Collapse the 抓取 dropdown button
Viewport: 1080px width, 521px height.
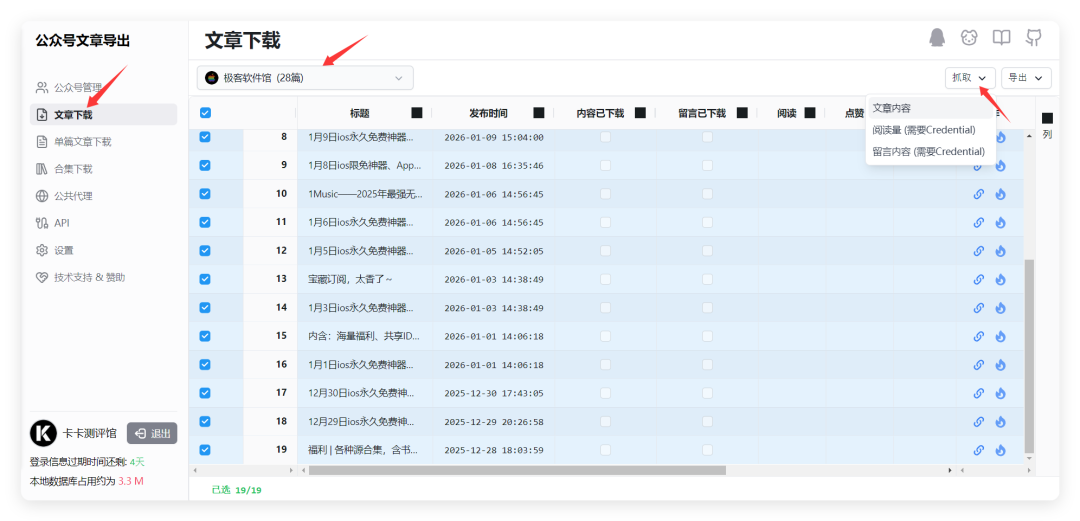click(970, 78)
